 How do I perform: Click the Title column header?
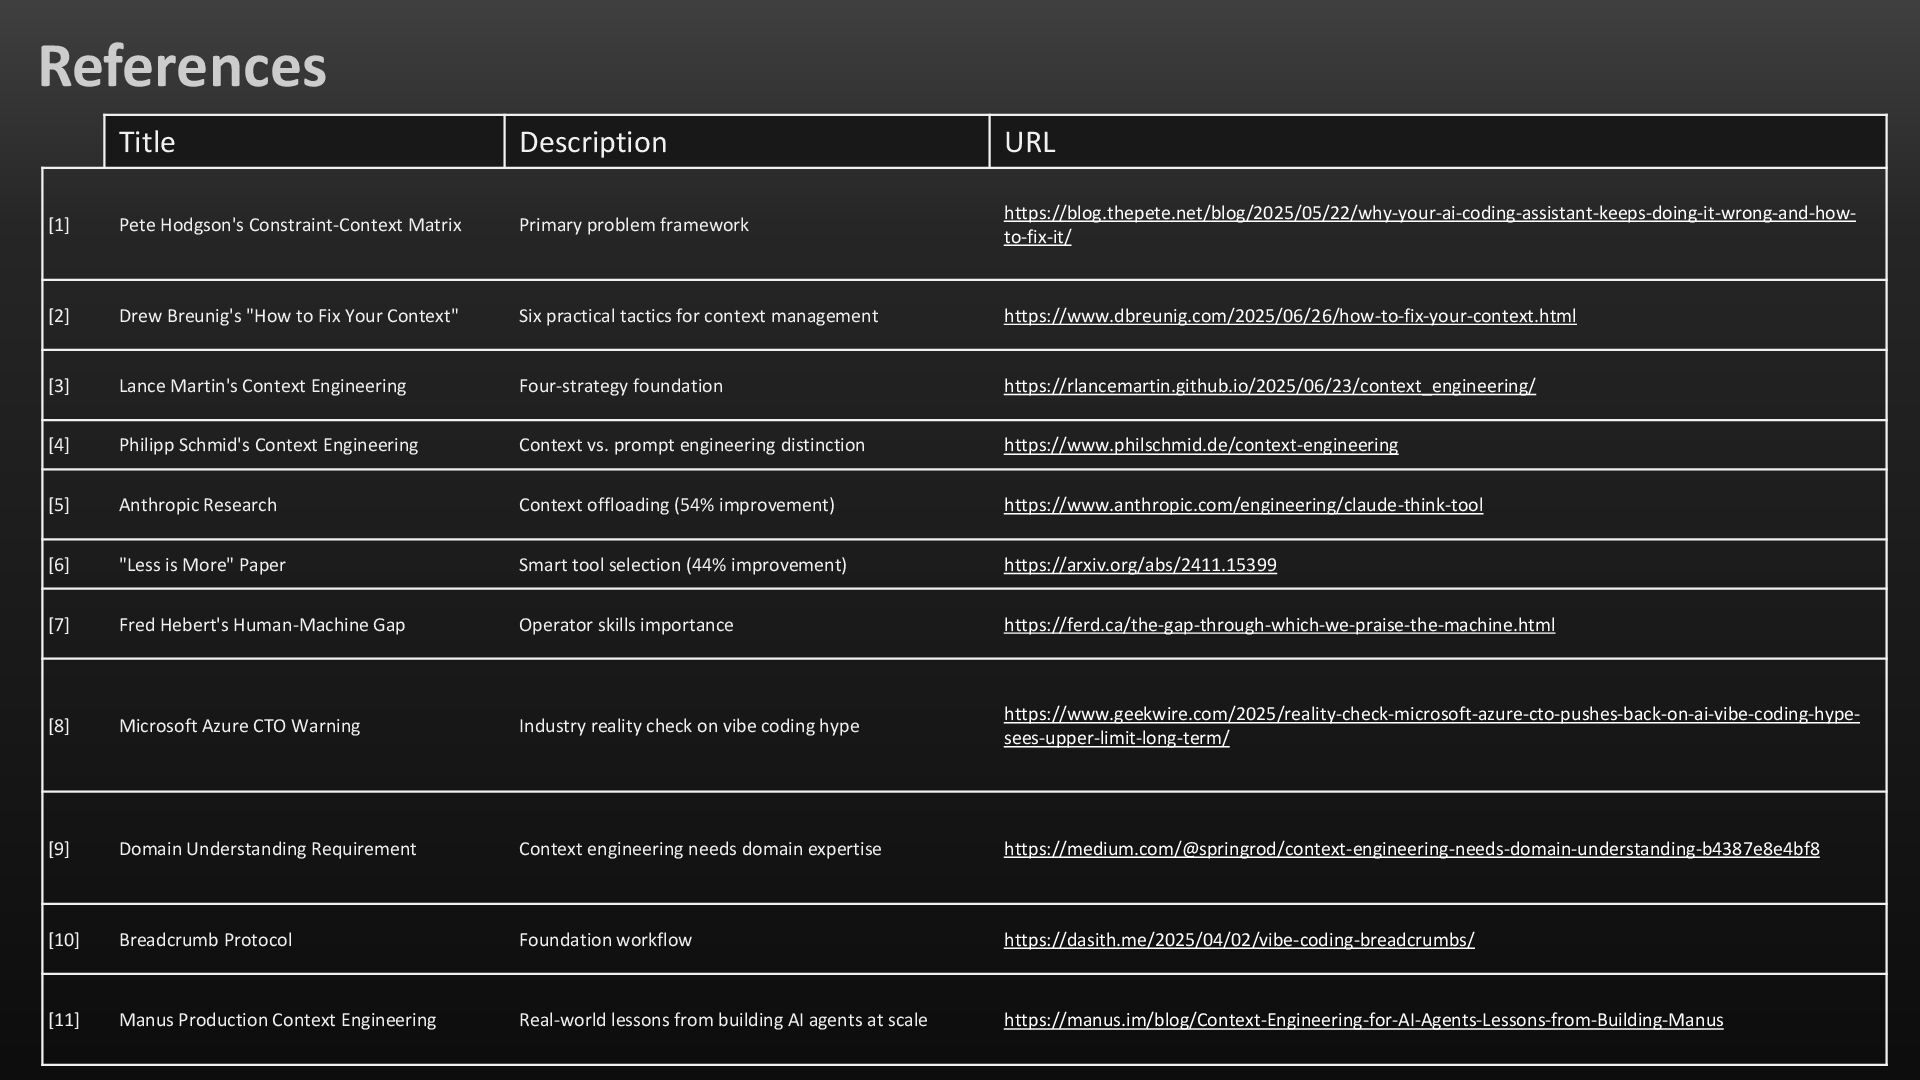147,142
